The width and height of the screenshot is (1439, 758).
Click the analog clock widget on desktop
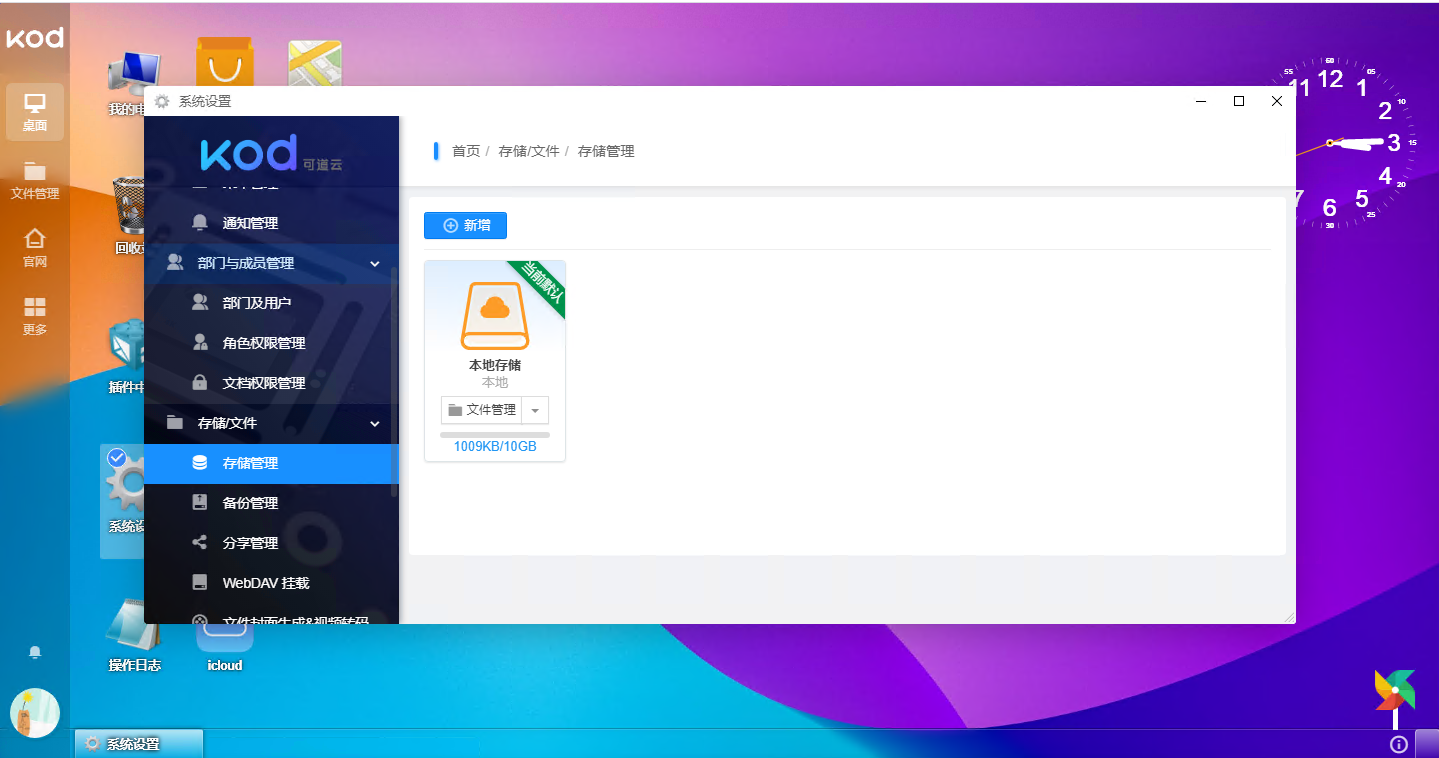point(1345,143)
